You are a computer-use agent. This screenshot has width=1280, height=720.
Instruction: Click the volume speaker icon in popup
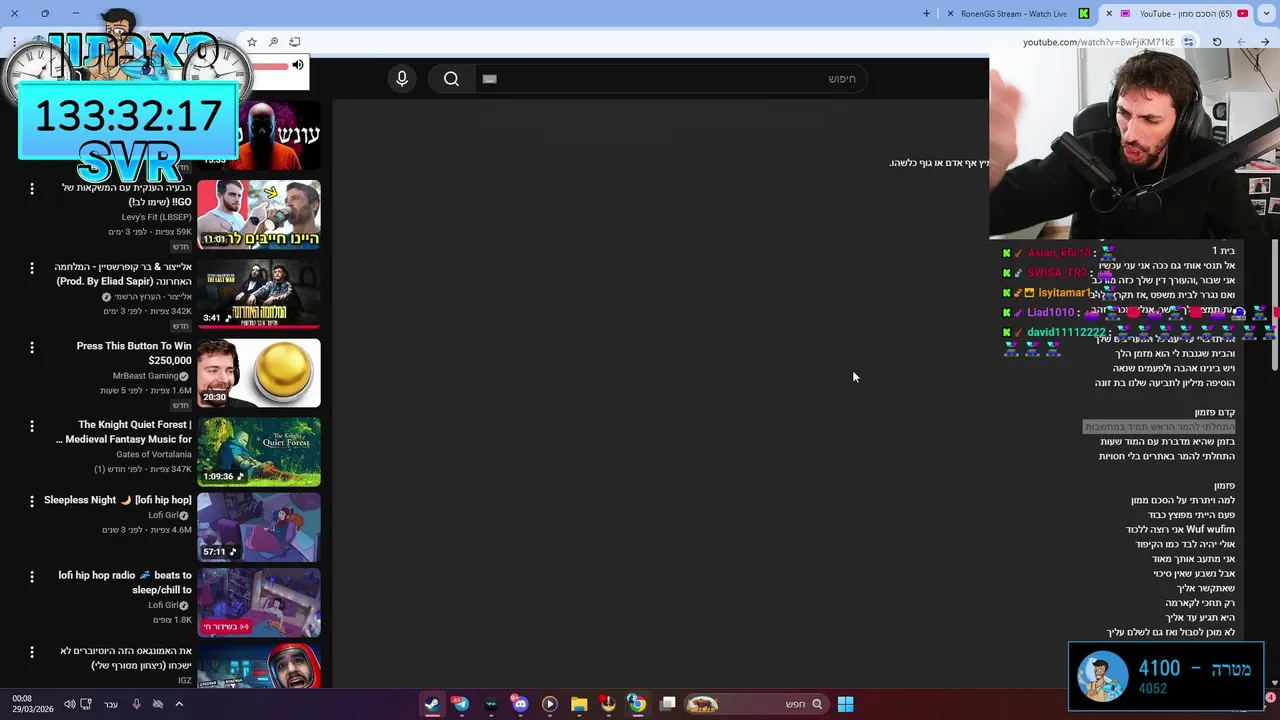click(298, 66)
